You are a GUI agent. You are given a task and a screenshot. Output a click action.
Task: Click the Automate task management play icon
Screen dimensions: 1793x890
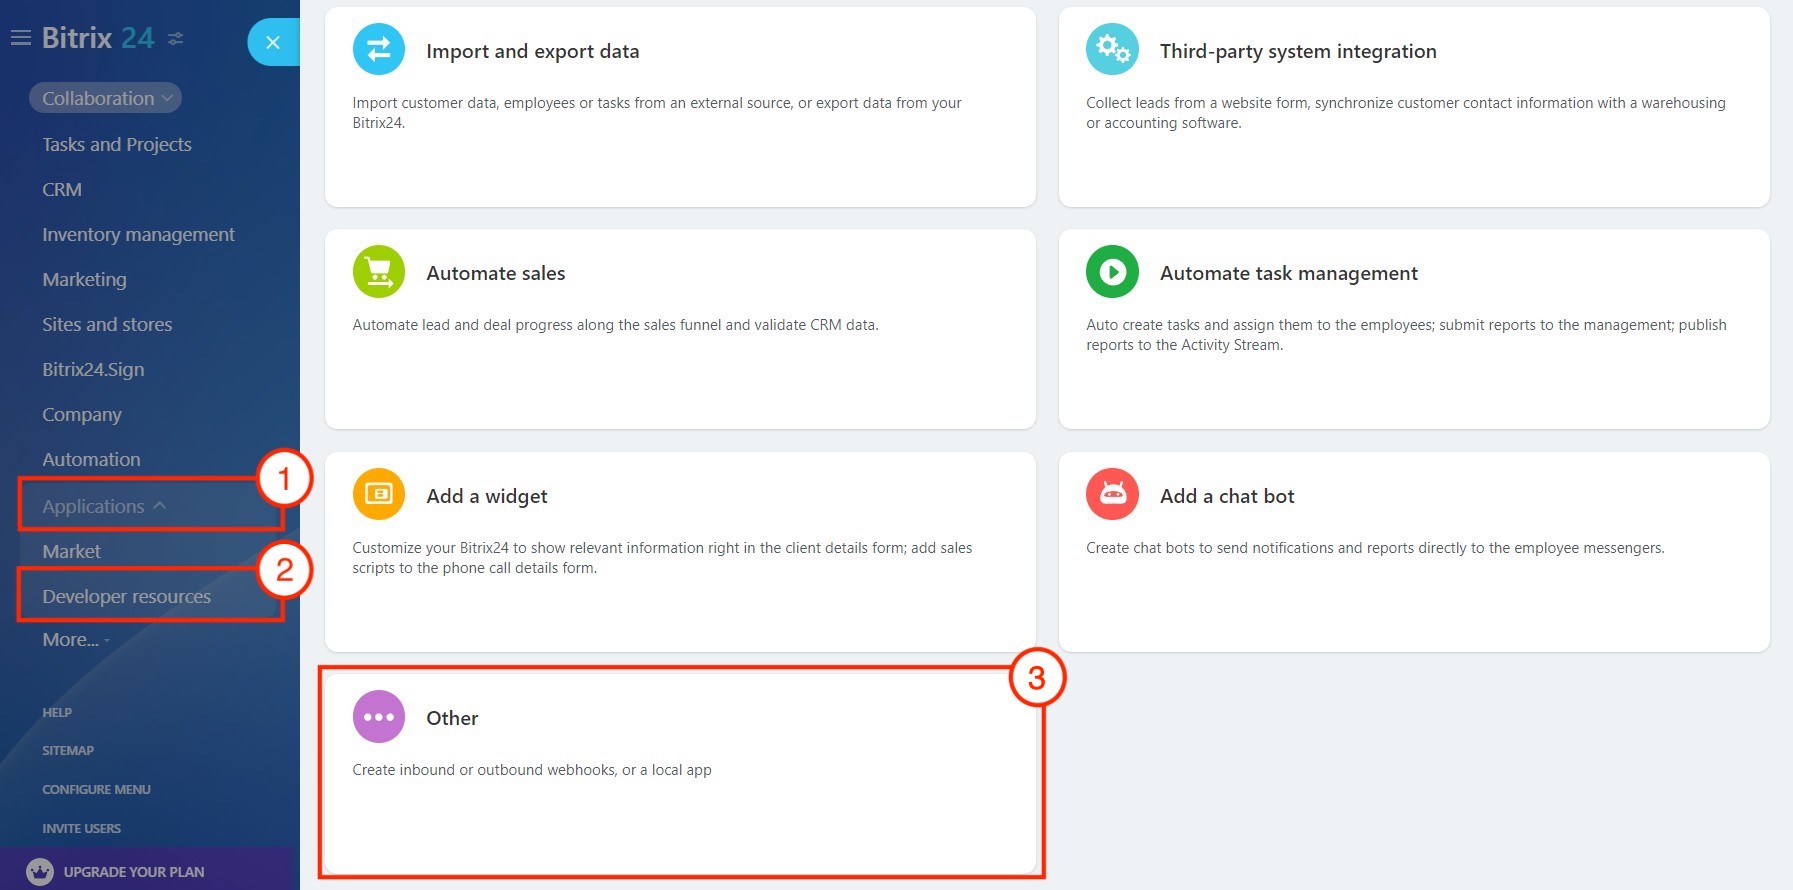1112,272
